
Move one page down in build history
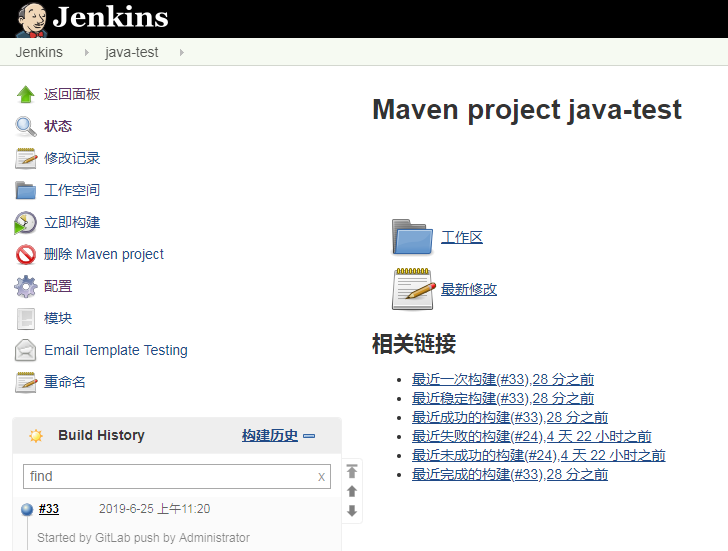(352, 511)
